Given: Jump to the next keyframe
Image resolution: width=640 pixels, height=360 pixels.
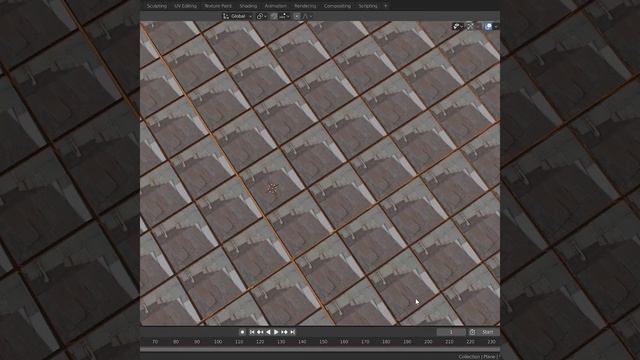Looking at the screenshot, I should coord(284,332).
